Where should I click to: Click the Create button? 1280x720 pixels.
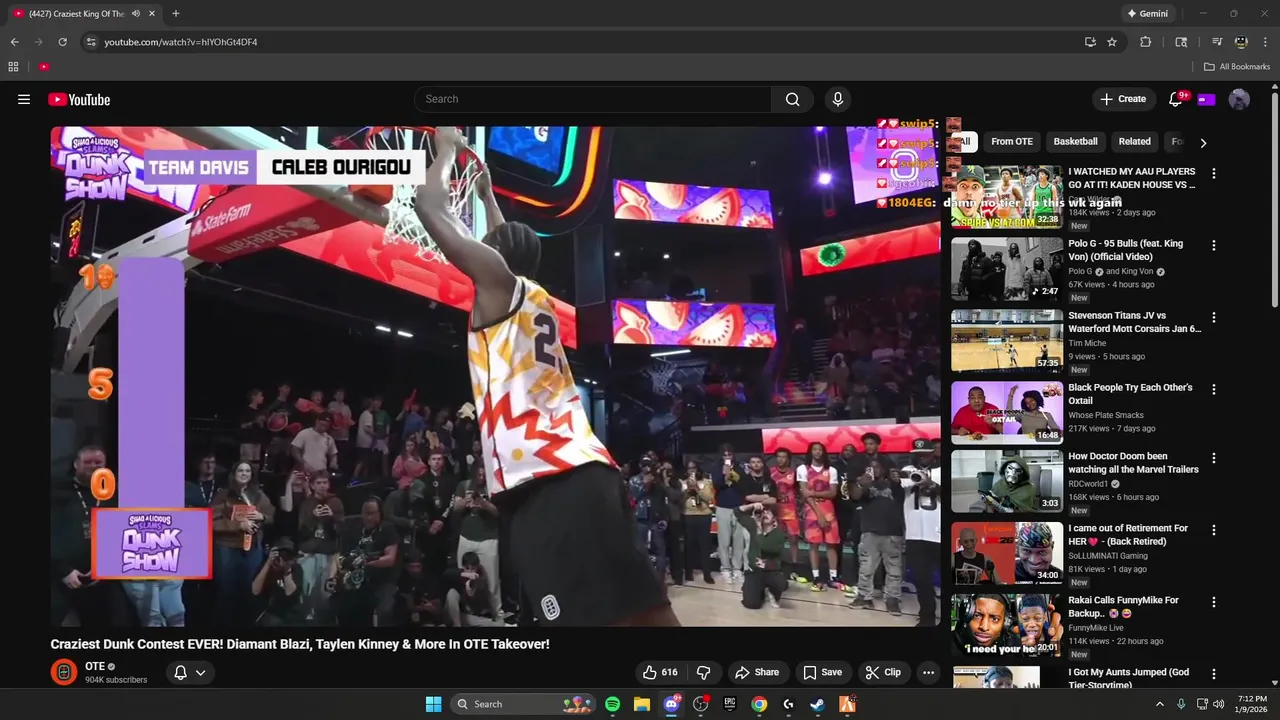tap(1123, 99)
